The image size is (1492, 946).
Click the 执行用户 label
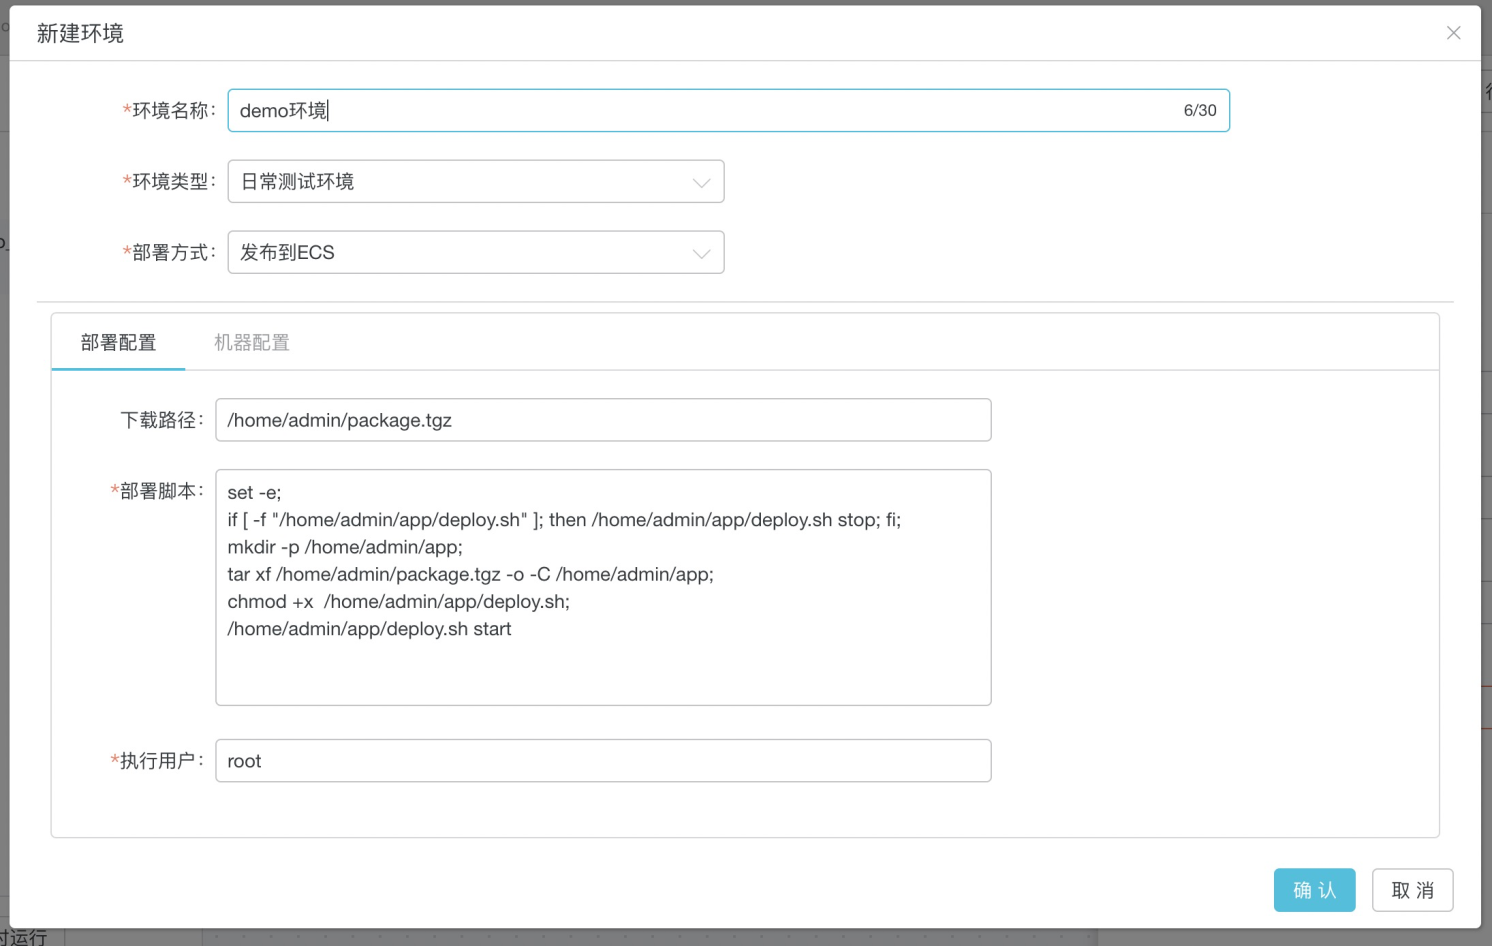157,760
